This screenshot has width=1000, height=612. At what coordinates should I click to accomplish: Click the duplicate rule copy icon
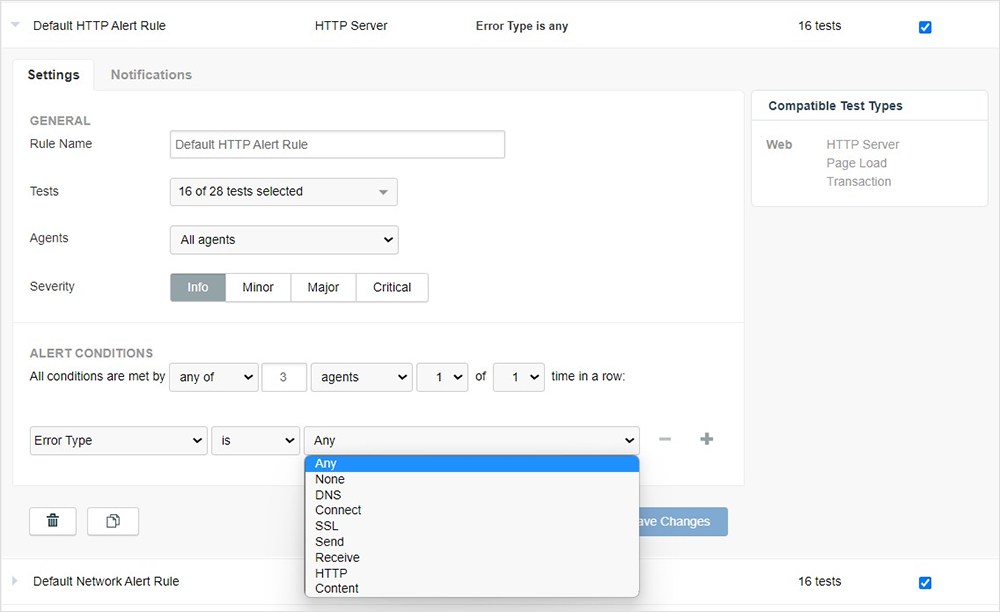point(113,521)
